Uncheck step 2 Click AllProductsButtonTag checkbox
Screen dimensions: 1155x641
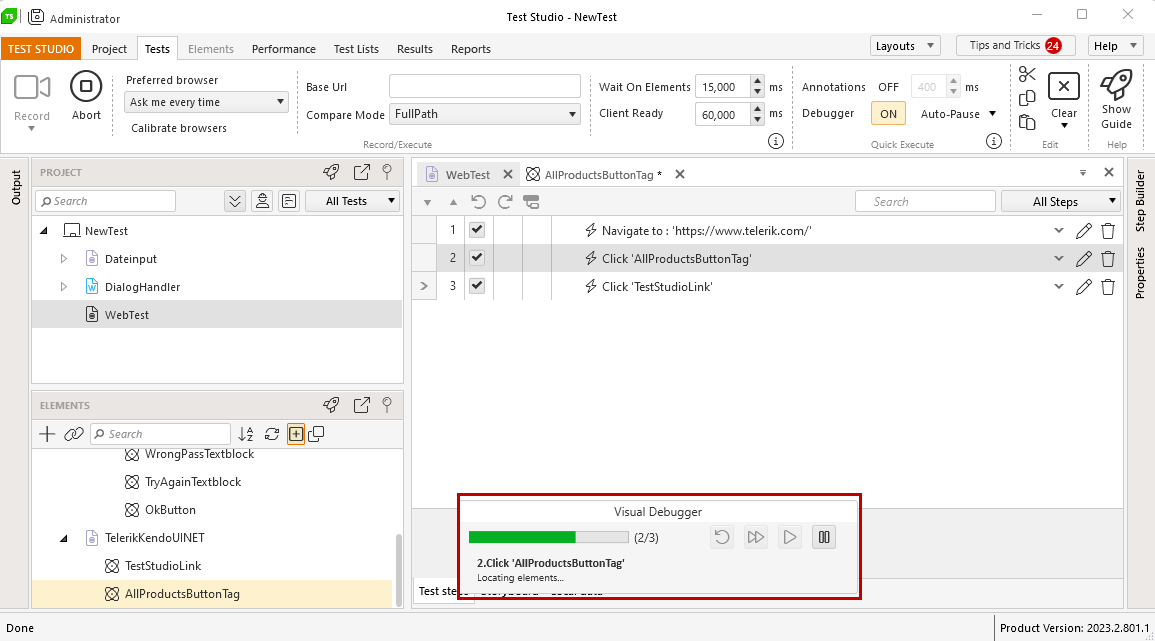[477, 258]
